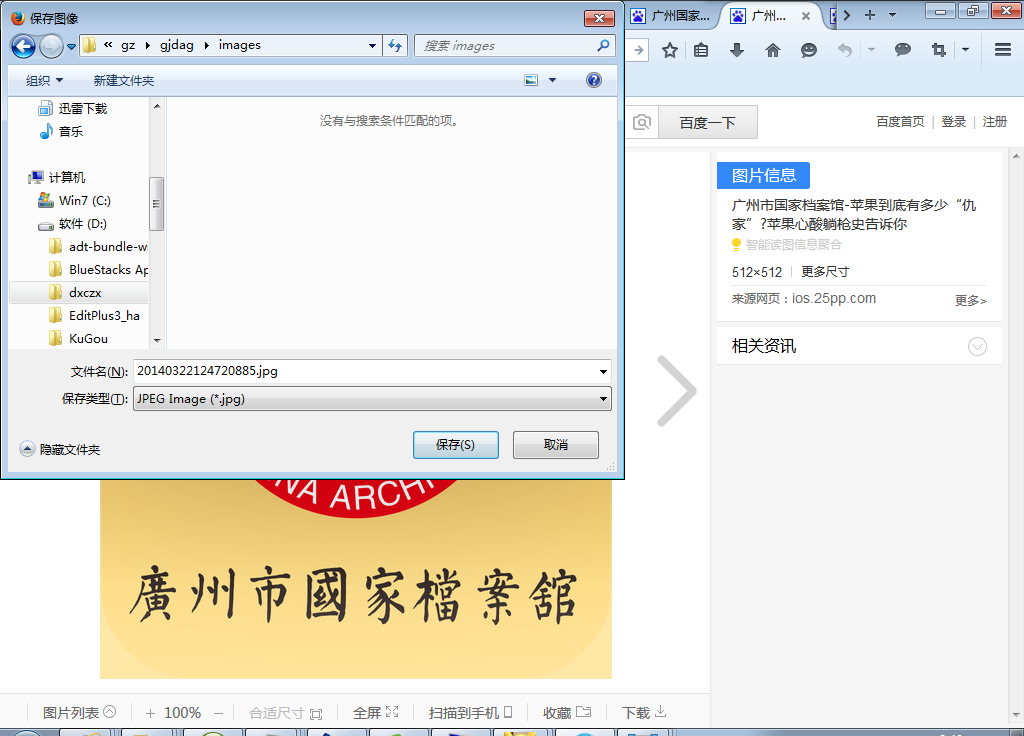Click the screenshot crop tool icon

938,50
